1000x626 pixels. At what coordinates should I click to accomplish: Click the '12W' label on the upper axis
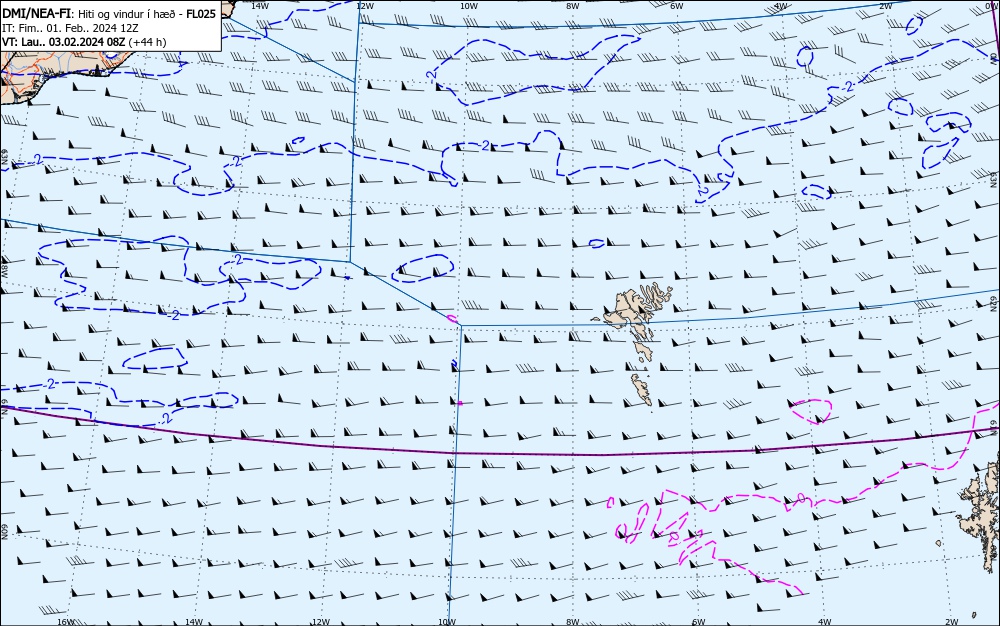(364, 6)
